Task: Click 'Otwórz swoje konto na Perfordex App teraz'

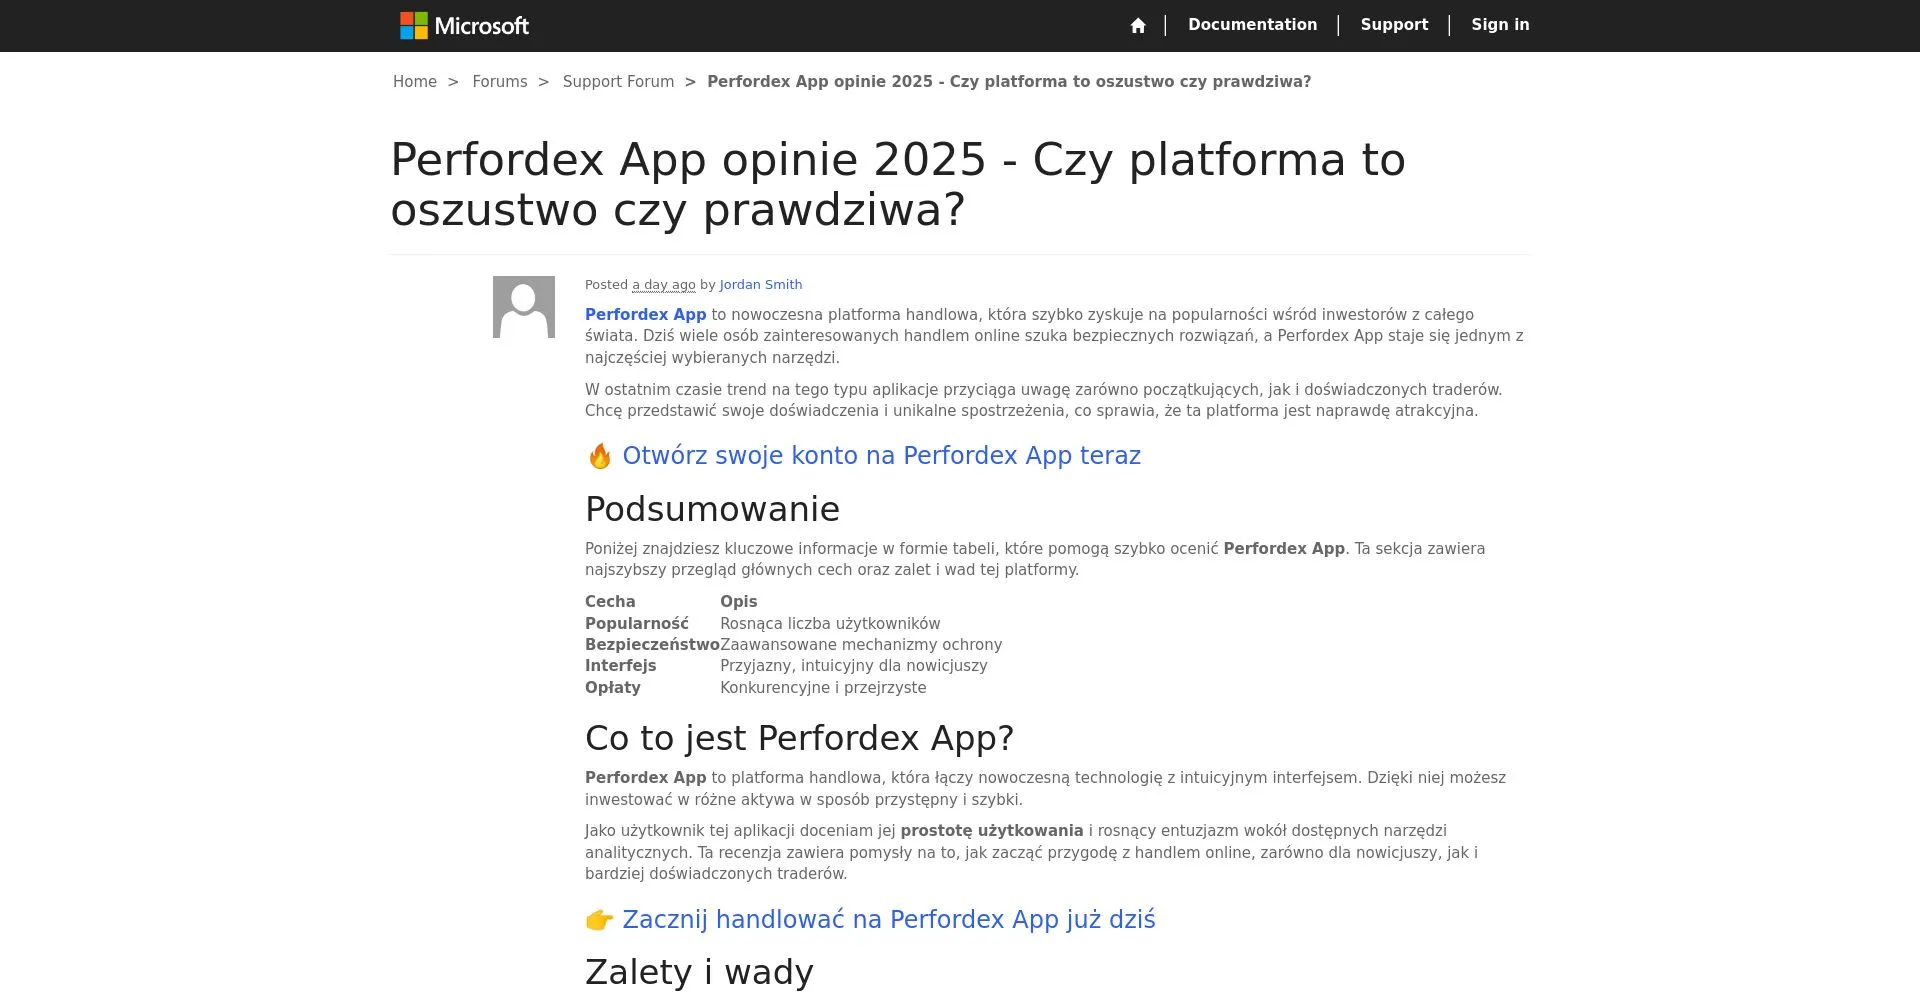Action: coord(881,456)
